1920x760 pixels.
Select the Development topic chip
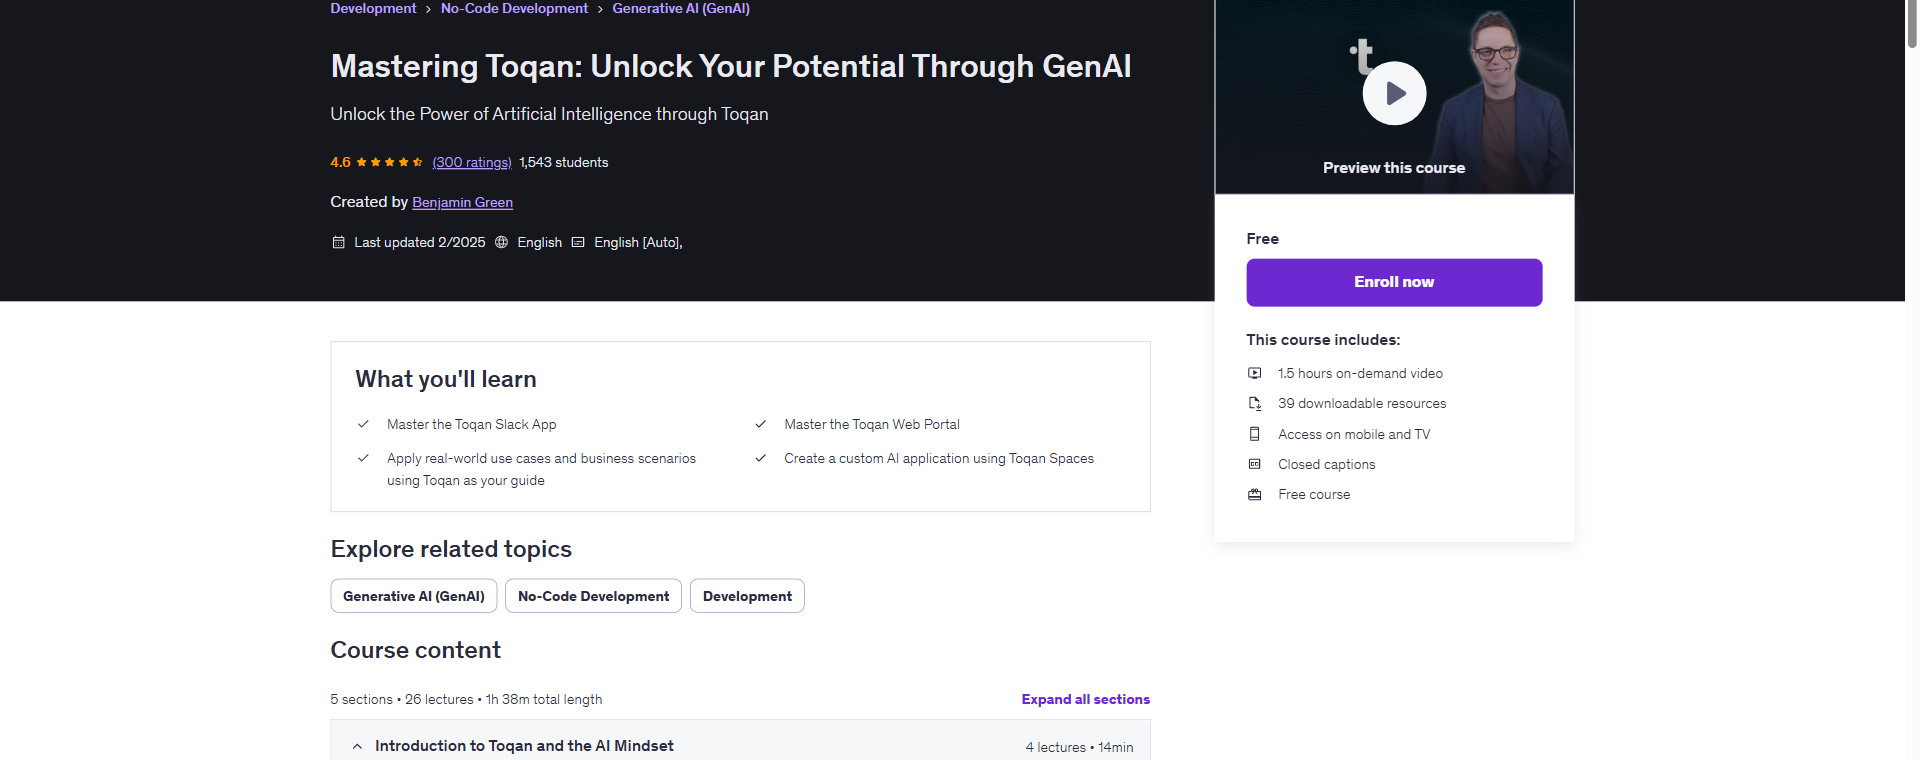[x=747, y=596]
